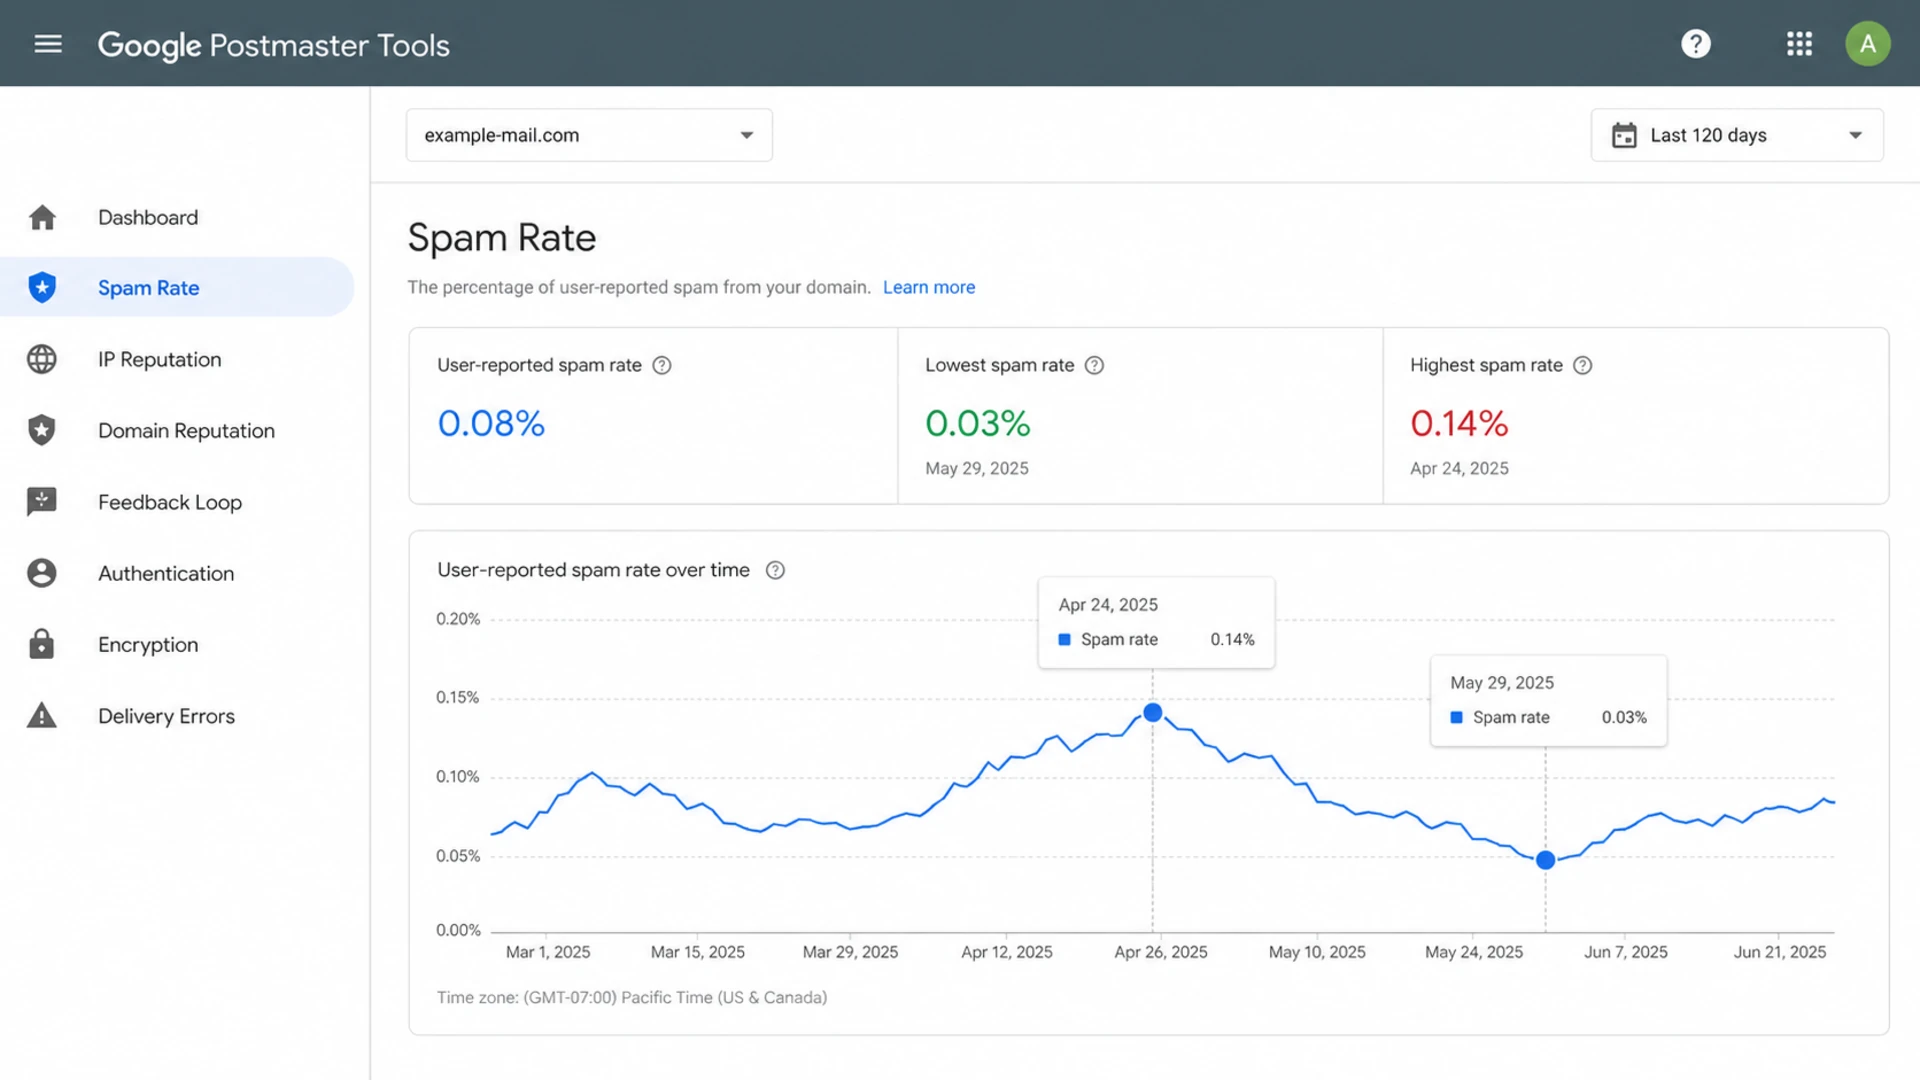This screenshot has height=1080, width=1920.
Task: Go to Dashboard in sidebar
Action: (x=178, y=217)
